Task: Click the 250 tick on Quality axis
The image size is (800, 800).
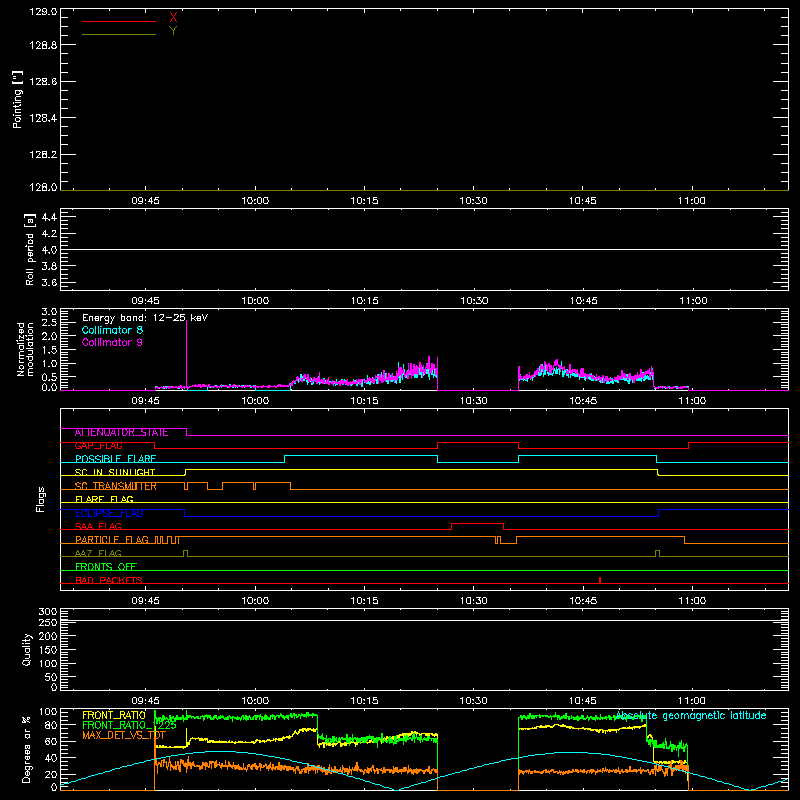Action: (48, 622)
